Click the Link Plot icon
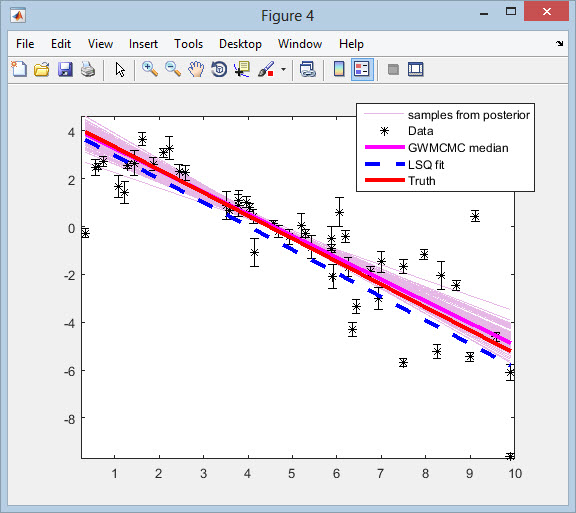Viewport: 576px width, 513px height. coord(307,69)
